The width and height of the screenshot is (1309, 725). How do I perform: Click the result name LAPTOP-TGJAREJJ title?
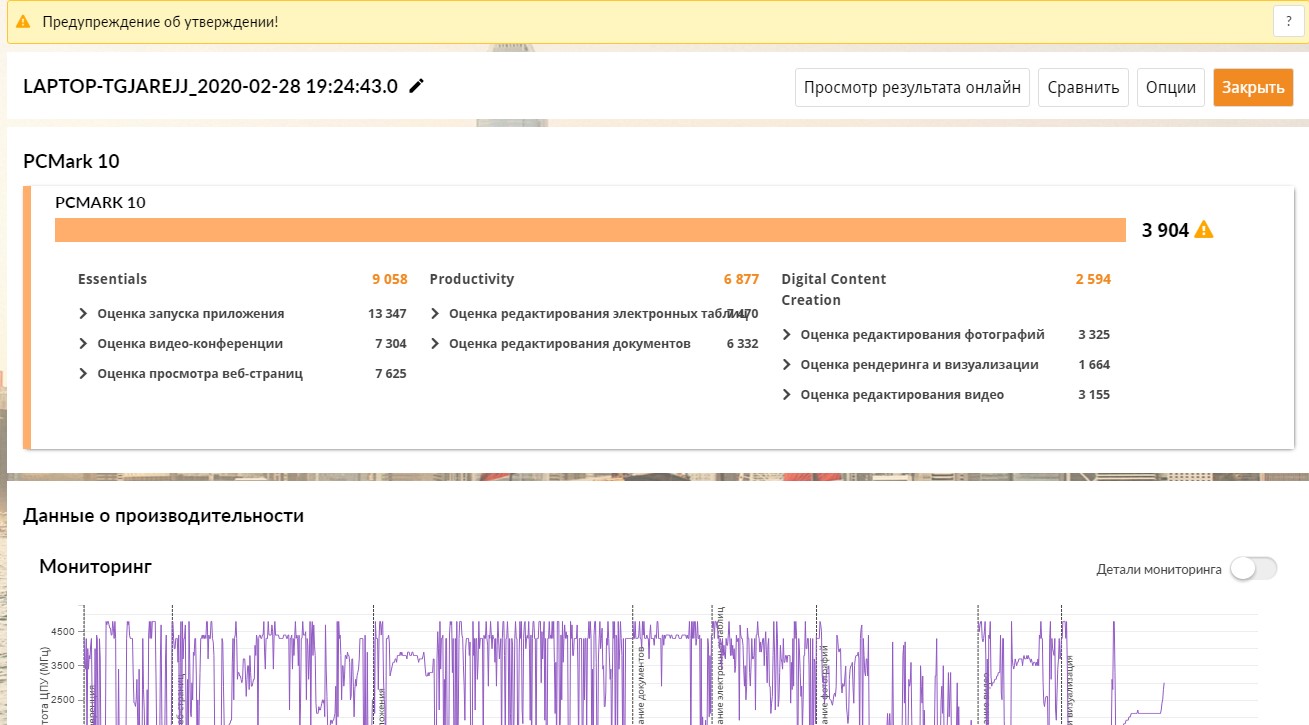click(x=210, y=87)
